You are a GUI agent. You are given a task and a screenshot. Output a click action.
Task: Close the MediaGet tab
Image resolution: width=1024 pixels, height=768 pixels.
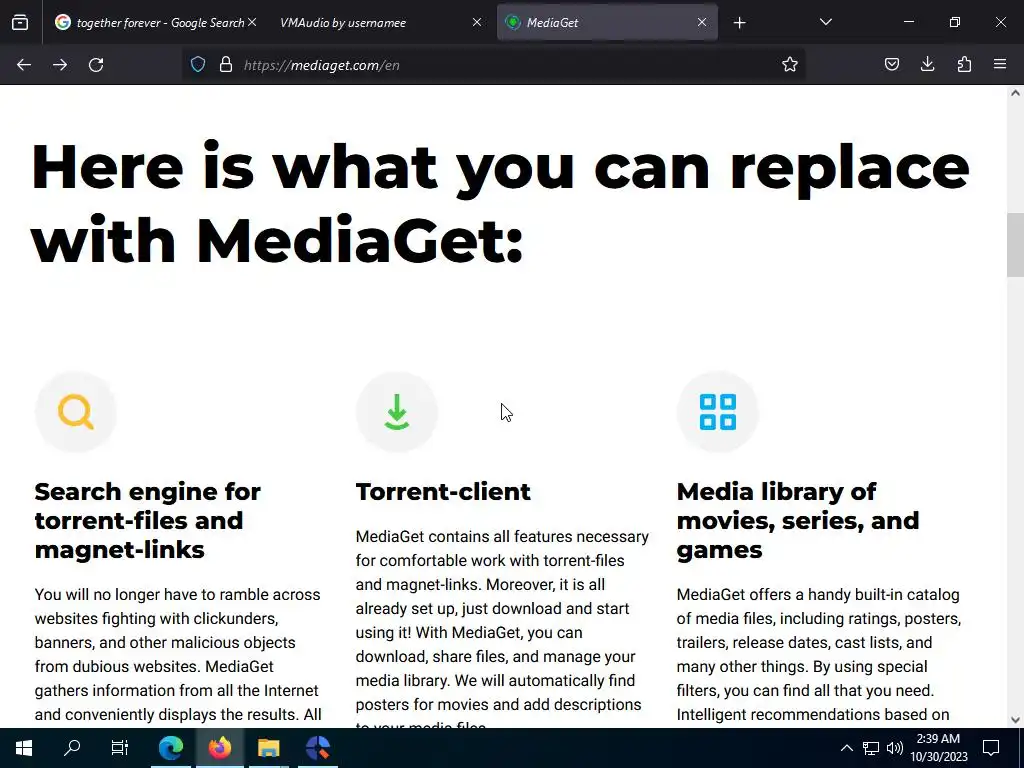pos(701,22)
